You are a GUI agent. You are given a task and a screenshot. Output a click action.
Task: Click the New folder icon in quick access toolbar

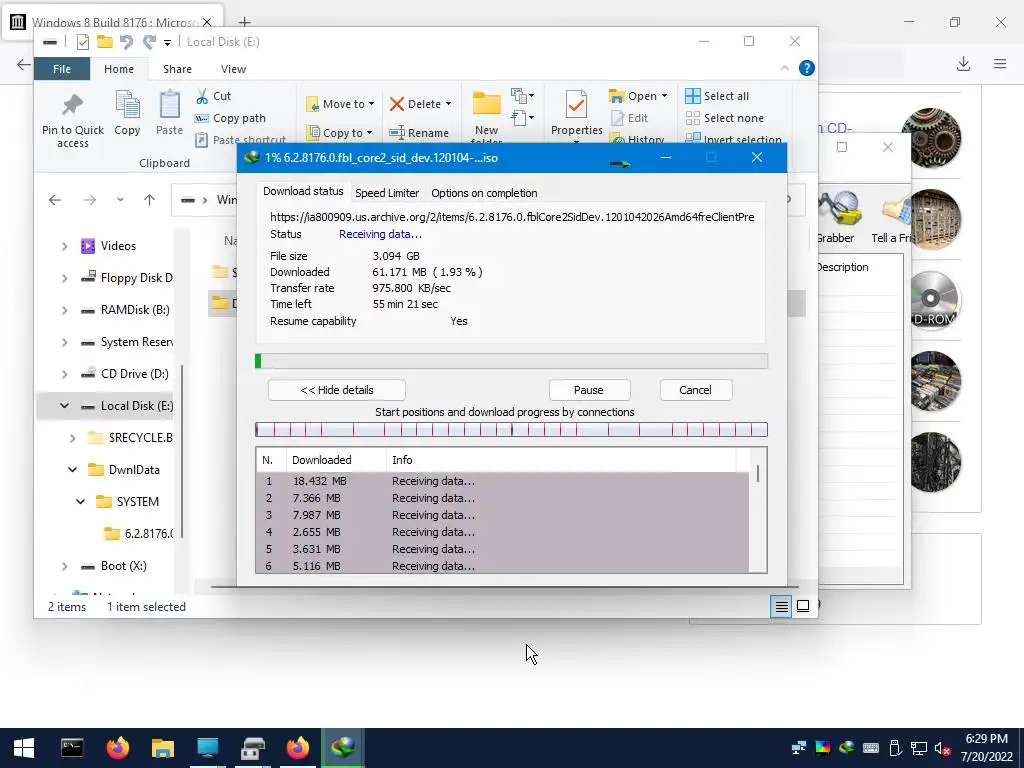coord(104,42)
